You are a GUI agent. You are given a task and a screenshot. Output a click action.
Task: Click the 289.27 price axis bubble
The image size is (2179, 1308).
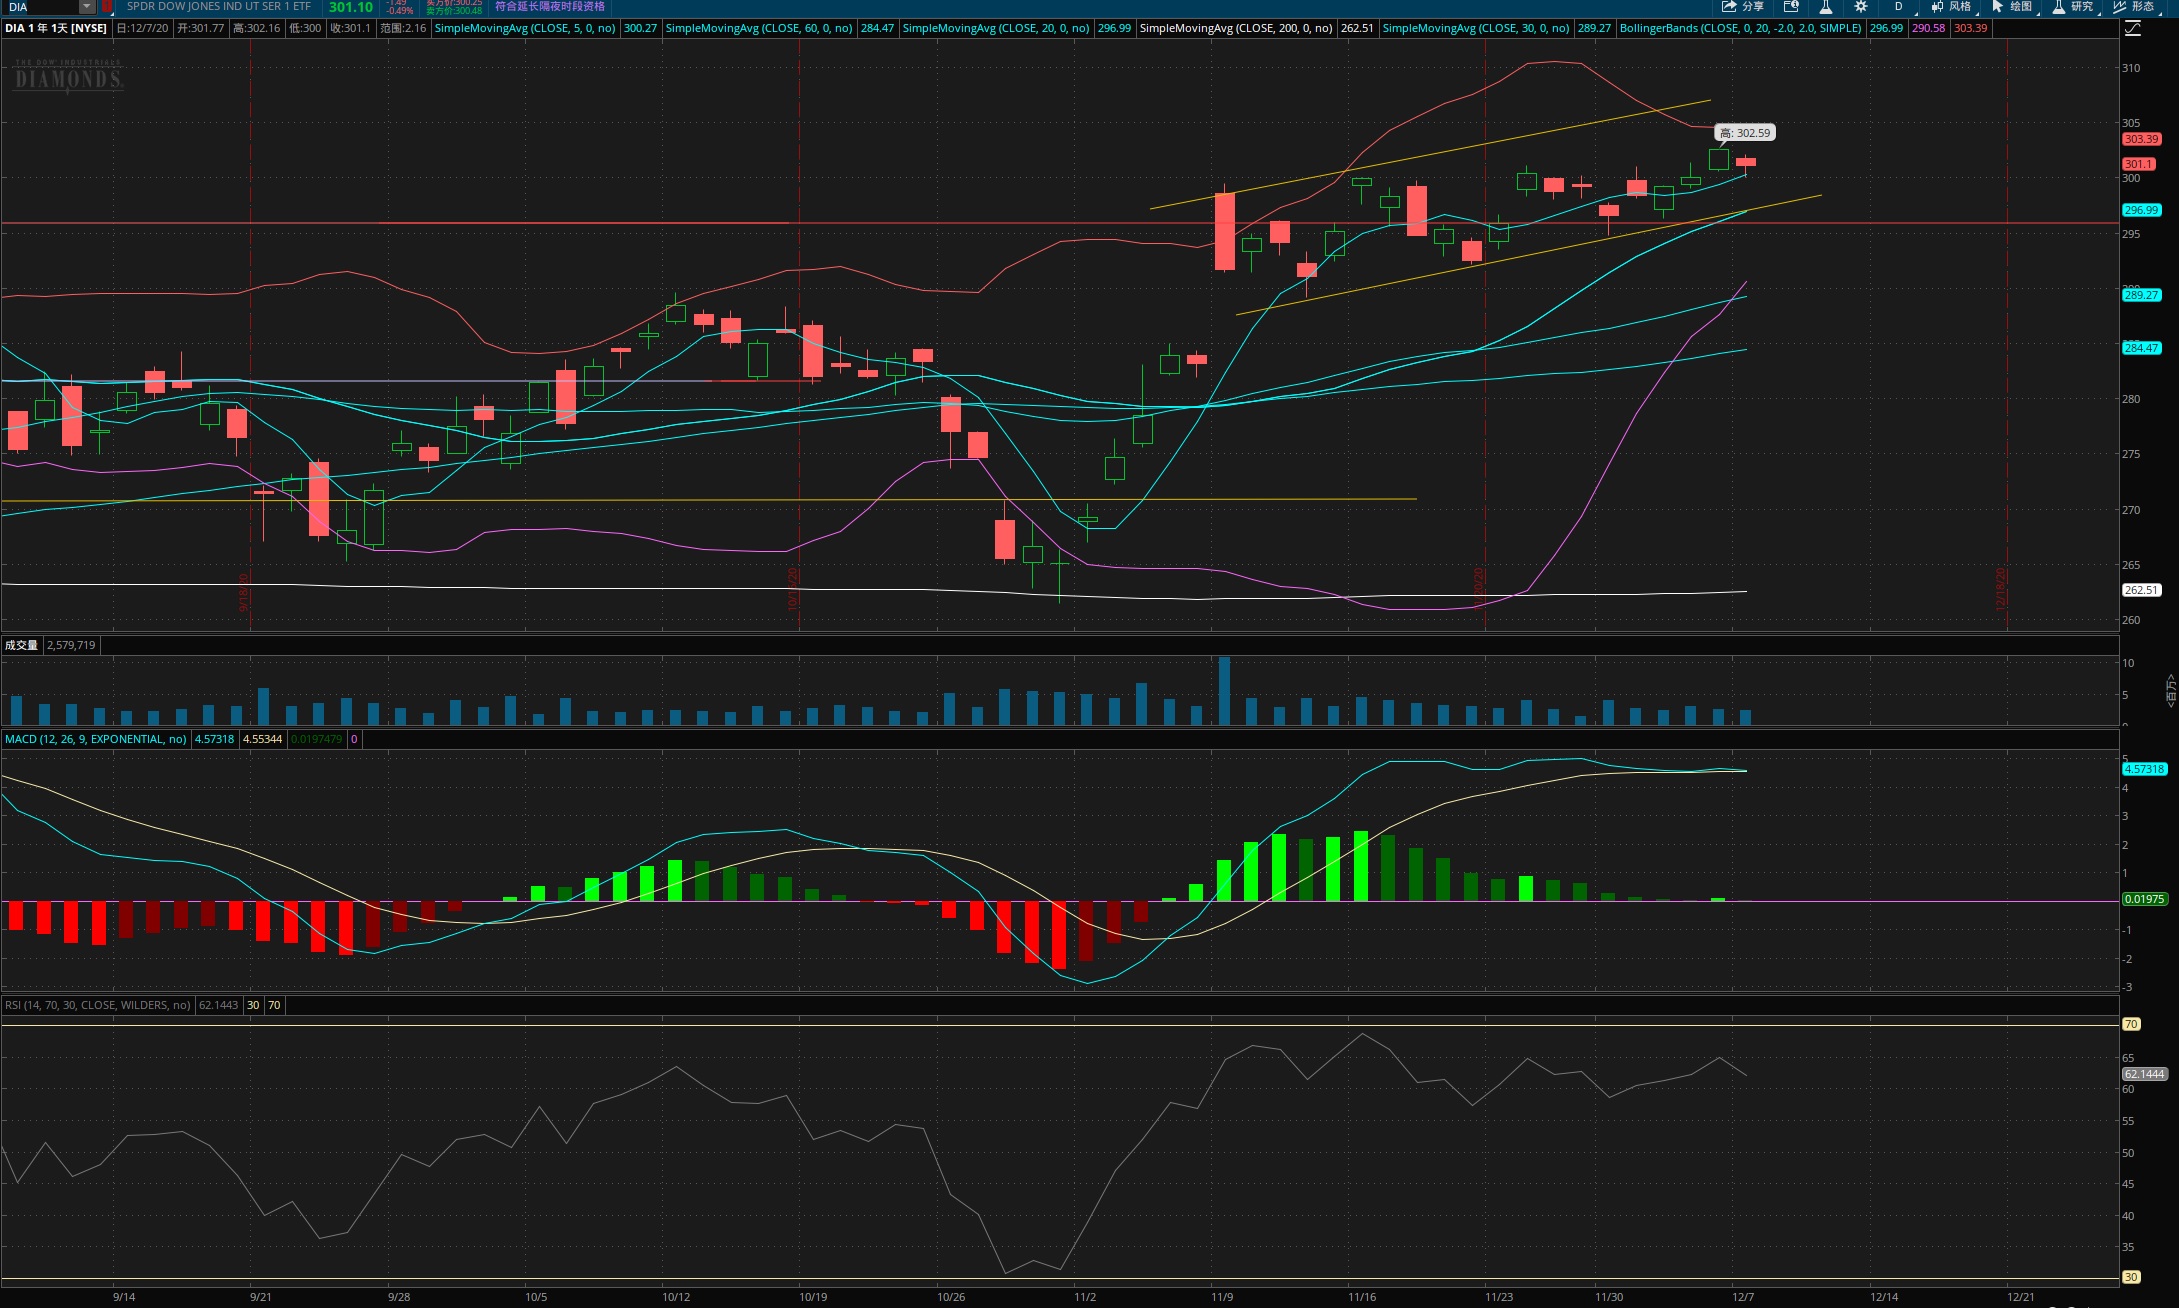pos(2141,295)
